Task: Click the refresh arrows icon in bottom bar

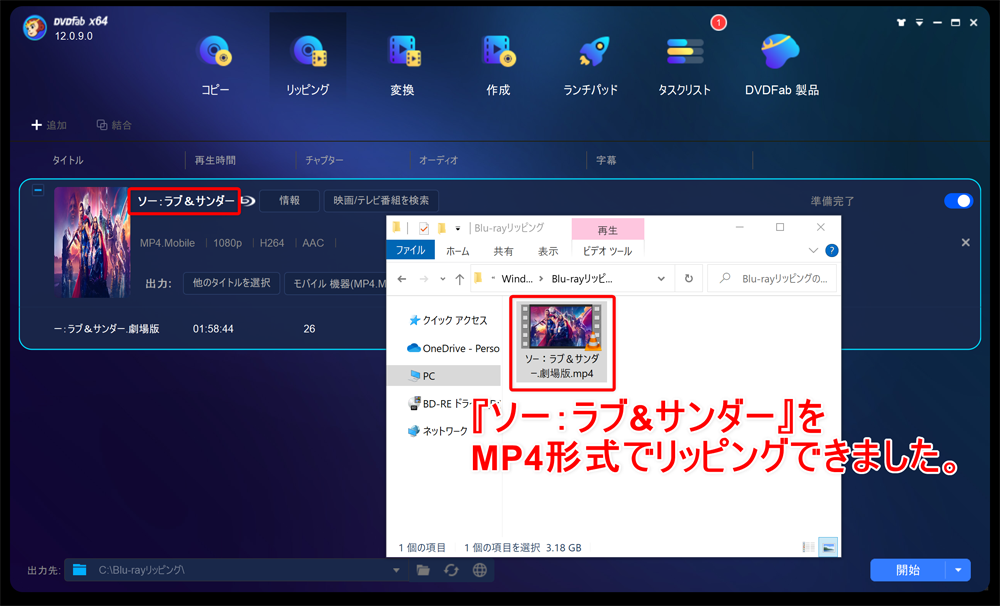Action: pos(452,570)
